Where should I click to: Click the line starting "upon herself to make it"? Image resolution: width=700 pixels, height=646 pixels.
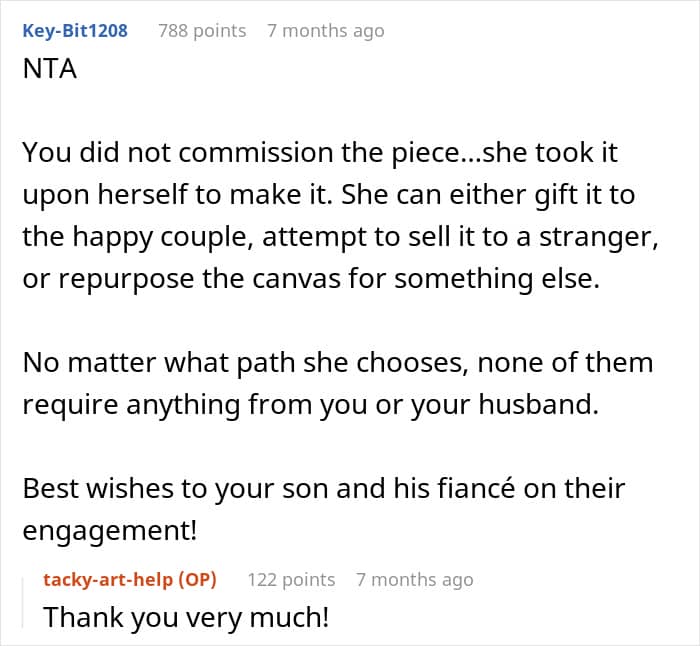(x=329, y=195)
